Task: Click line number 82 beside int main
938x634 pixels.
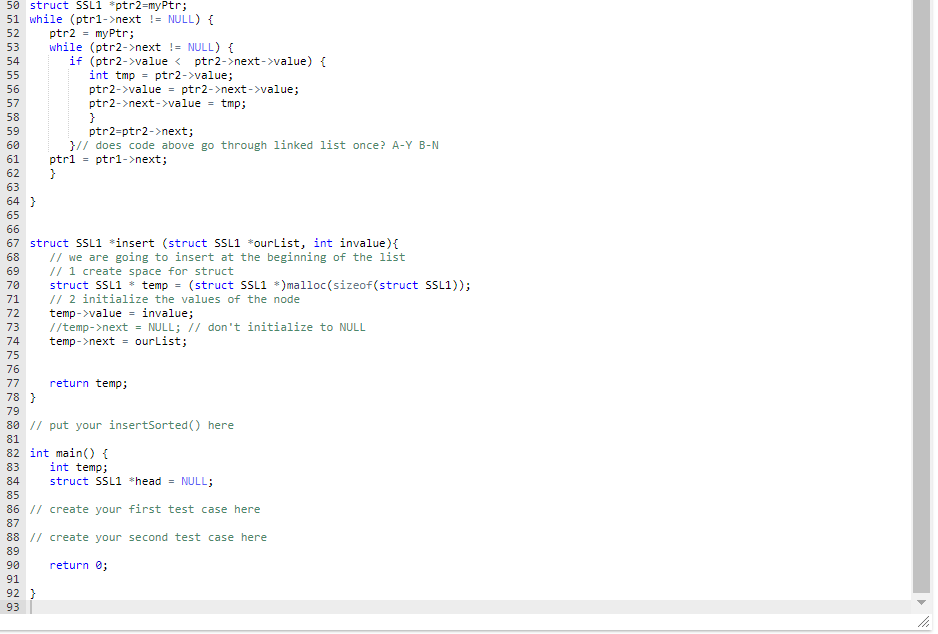Action: (12, 453)
